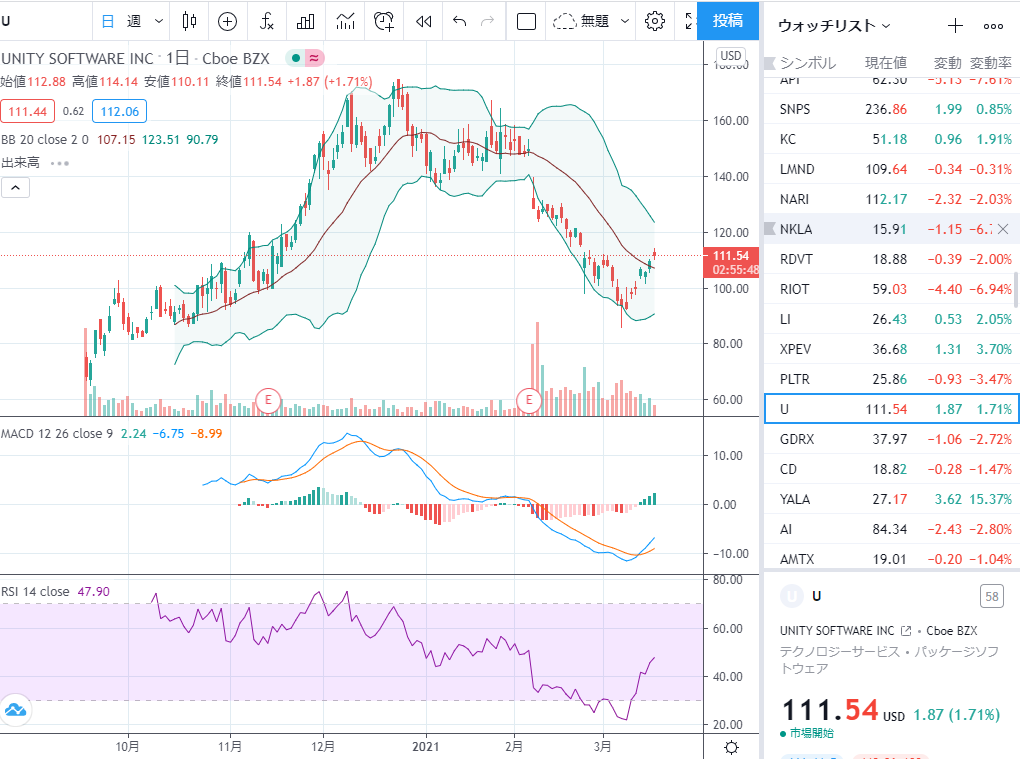Click the market status indicators next to Cboe BZX
The width and height of the screenshot is (1020, 759).
305,59
